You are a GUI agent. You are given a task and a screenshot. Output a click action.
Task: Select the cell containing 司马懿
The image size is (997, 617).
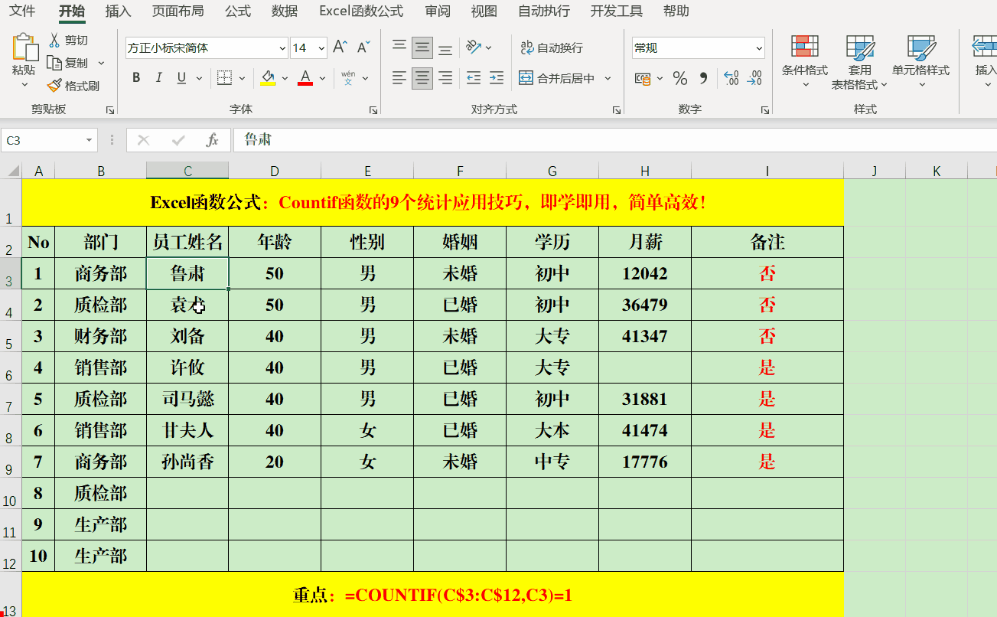pos(188,399)
